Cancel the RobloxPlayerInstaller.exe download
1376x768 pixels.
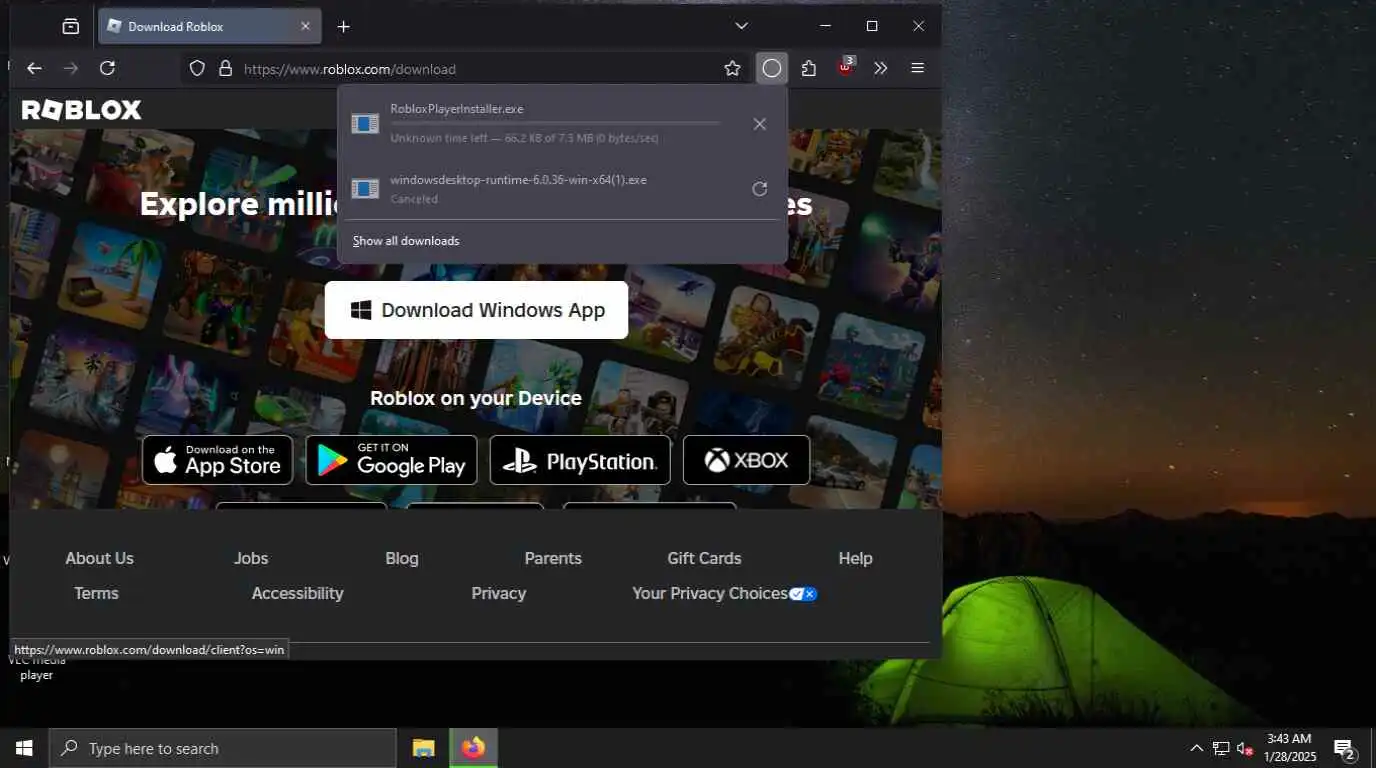click(x=760, y=124)
